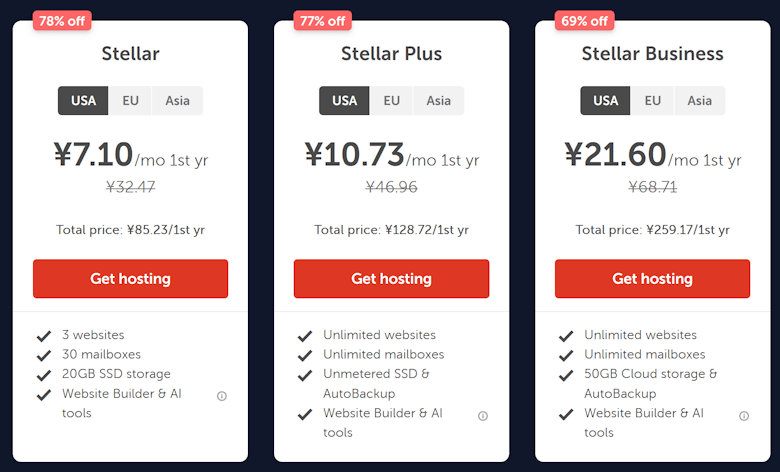Select EU region for Stellar plan

131,101
